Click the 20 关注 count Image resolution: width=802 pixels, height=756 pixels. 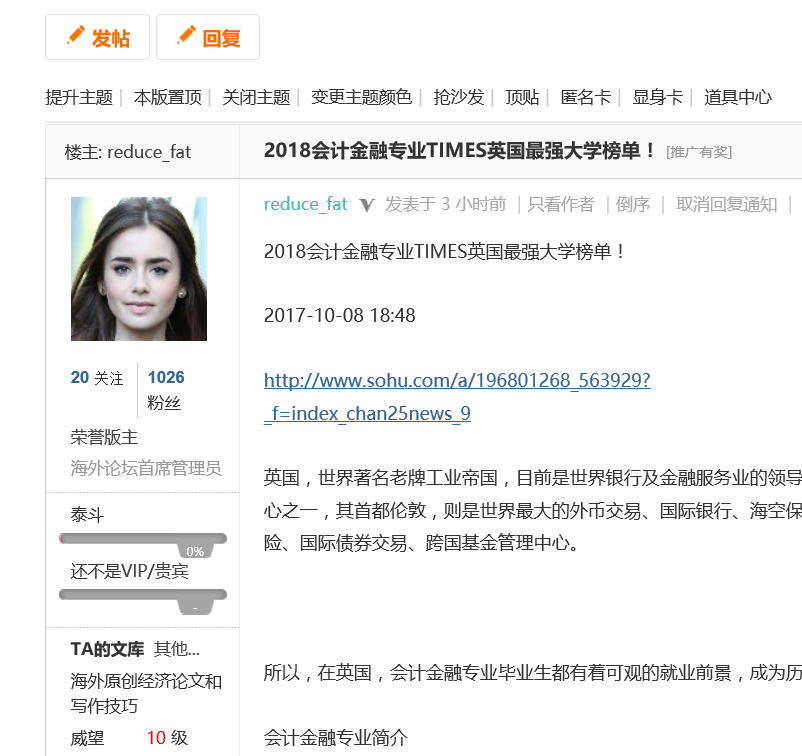click(97, 377)
